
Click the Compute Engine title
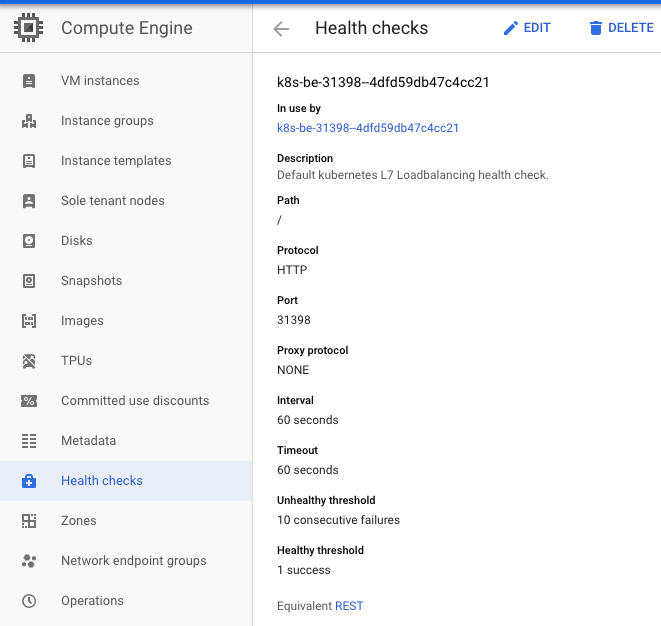[x=127, y=28]
